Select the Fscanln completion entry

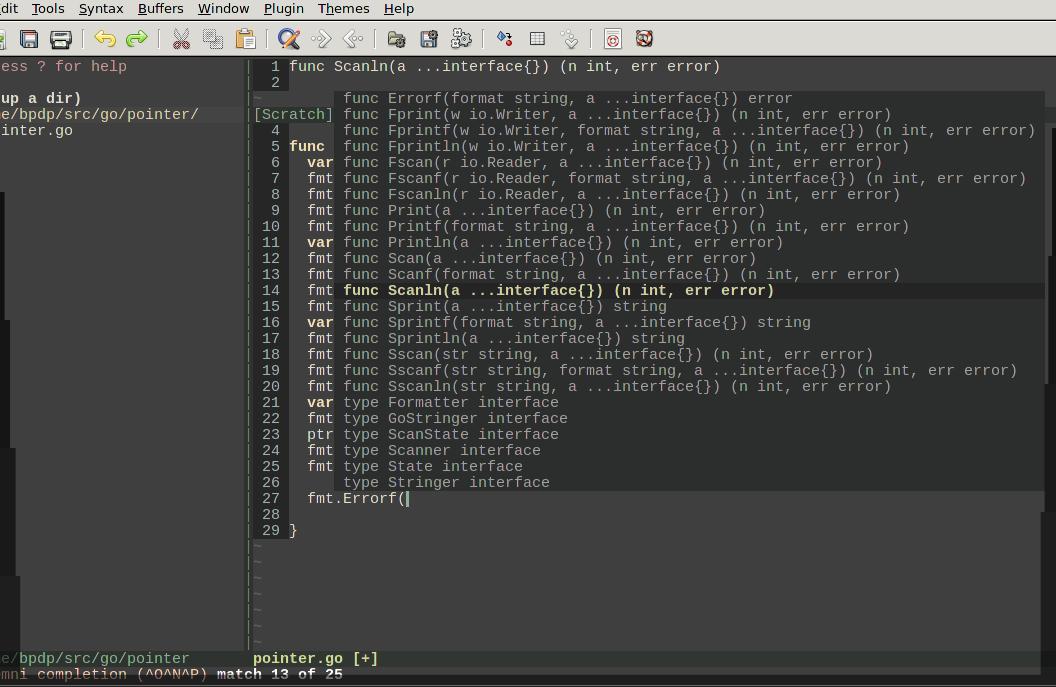689,195
